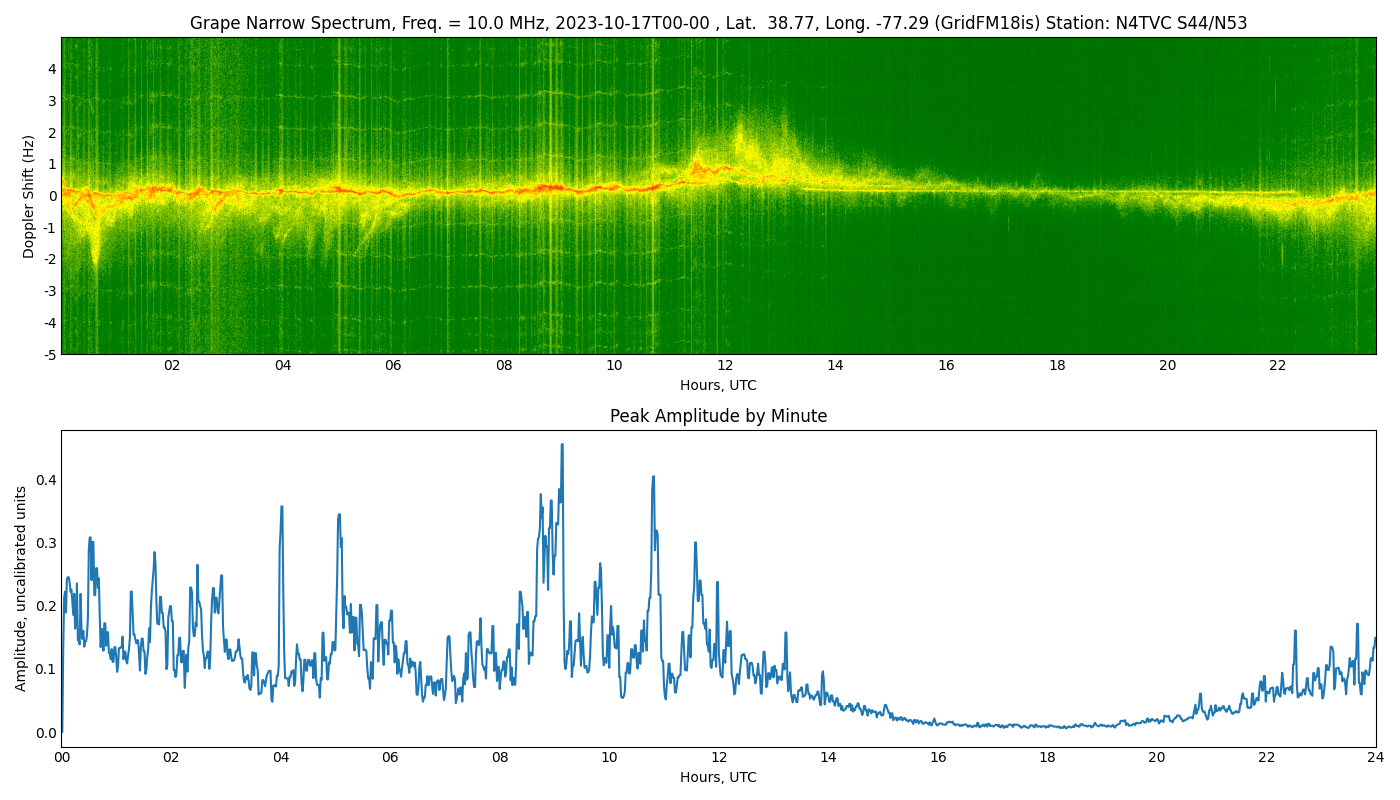
Task: Click the "24" hour tick on amplitude axis
Action: 1376,757
